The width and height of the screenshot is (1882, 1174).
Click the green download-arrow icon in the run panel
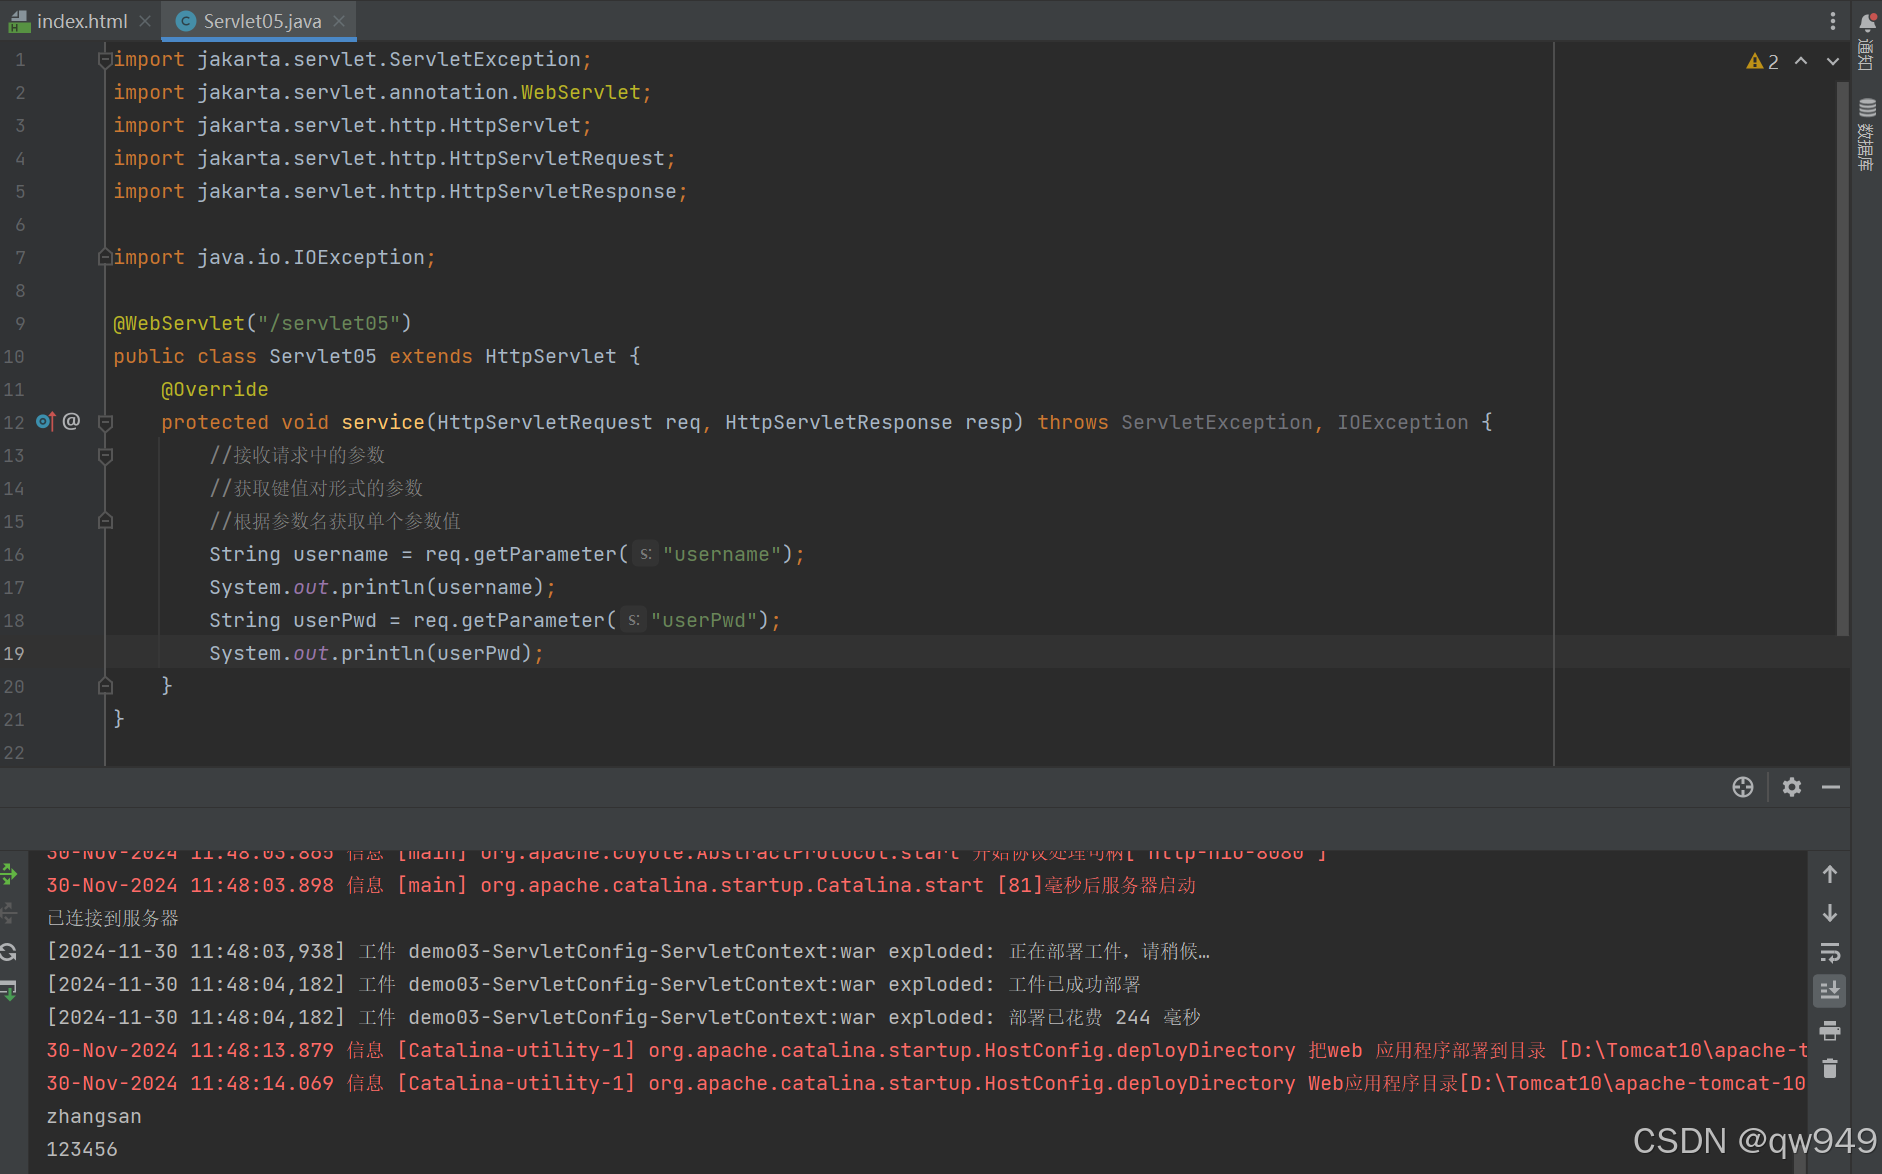click(9, 991)
